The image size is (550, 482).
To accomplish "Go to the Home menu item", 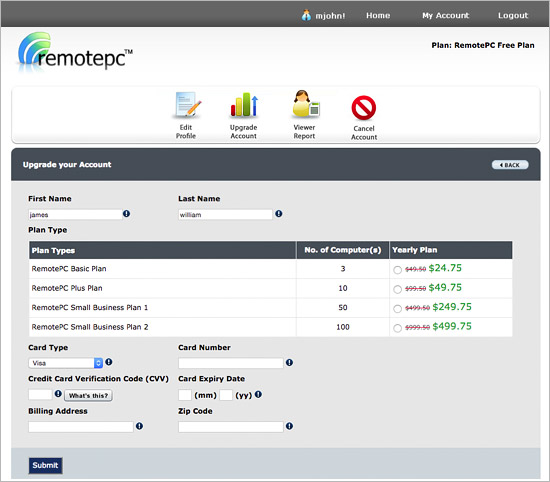I will [x=378, y=15].
